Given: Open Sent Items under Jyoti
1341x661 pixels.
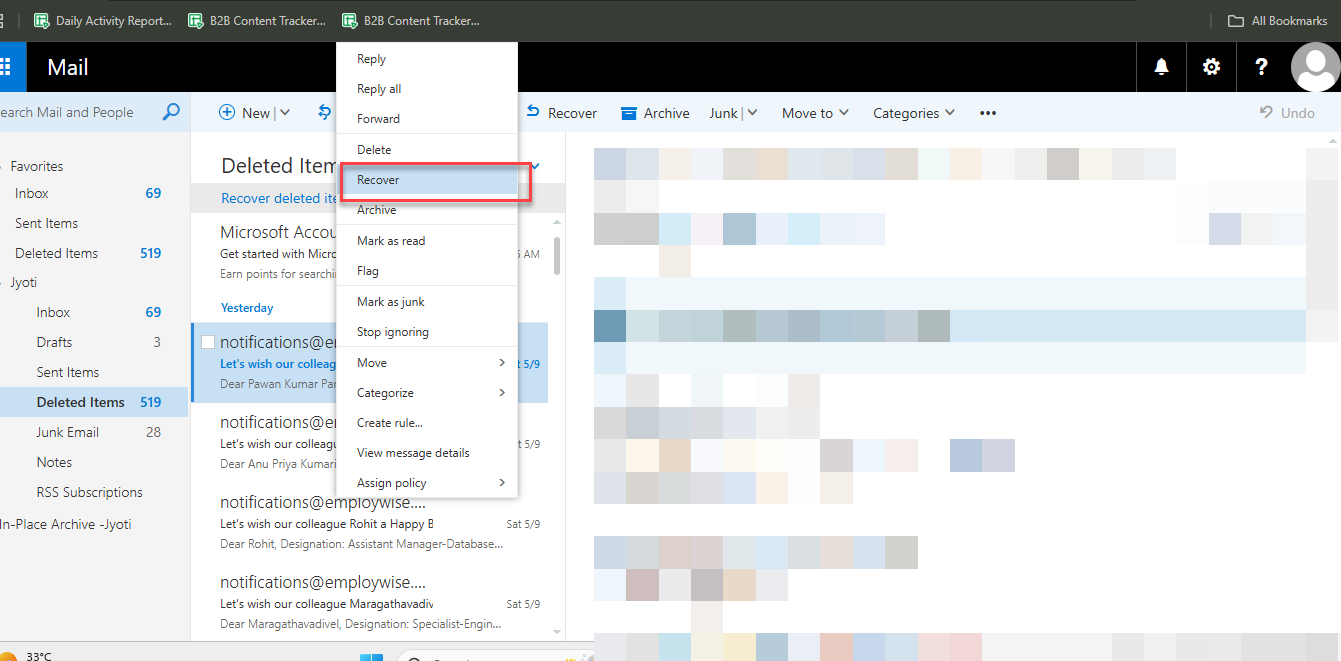Looking at the screenshot, I should pyautogui.click(x=94, y=372).
